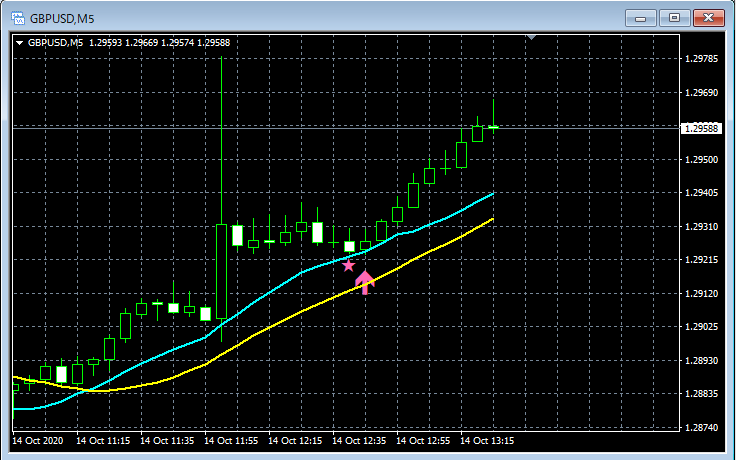This screenshot has height=460, width=737.
Task: Click the GBPUSD,M5 OHLC header text
Action: coord(129,43)
